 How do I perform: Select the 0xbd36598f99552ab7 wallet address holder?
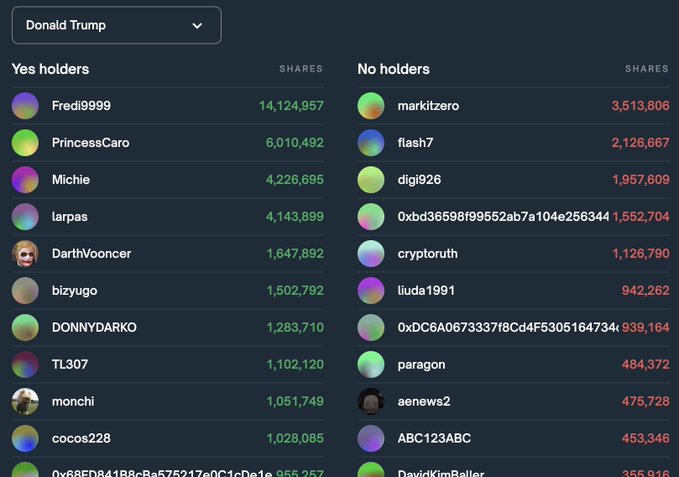click(503, 216)
